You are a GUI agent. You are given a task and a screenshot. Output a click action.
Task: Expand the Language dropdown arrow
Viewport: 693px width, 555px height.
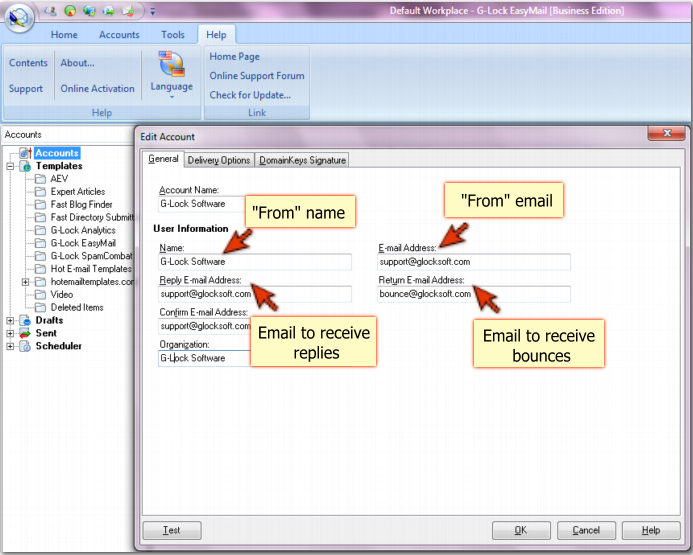(172, 97)
